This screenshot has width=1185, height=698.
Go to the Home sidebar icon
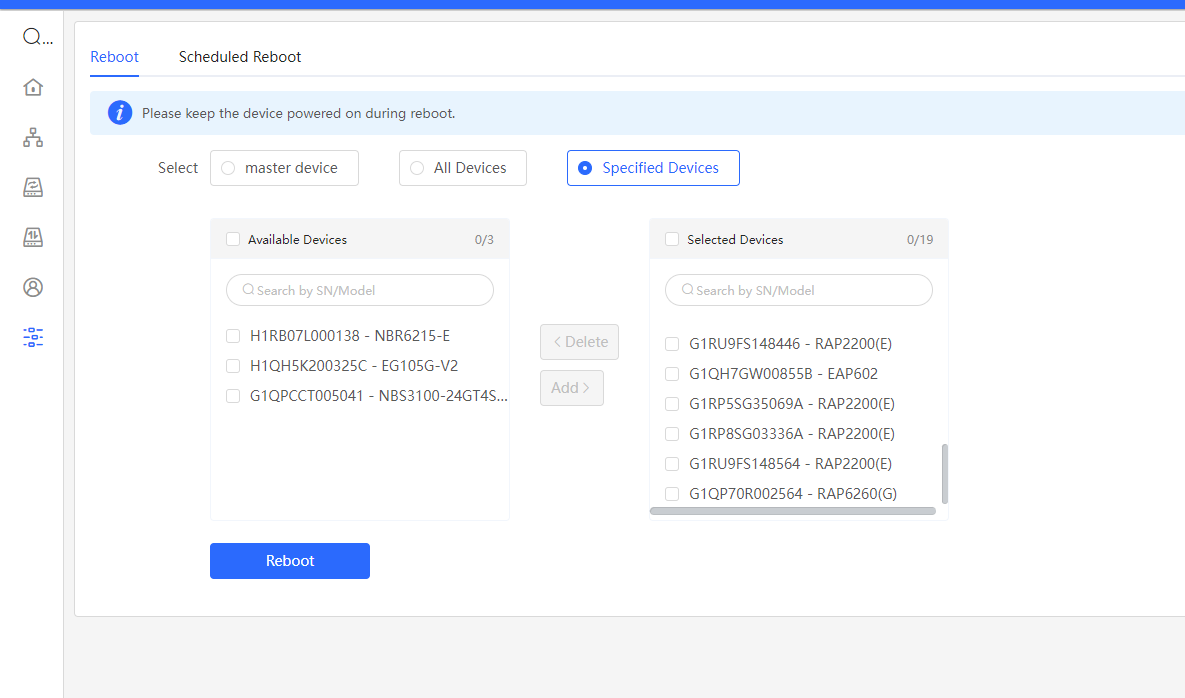point(32,87)
